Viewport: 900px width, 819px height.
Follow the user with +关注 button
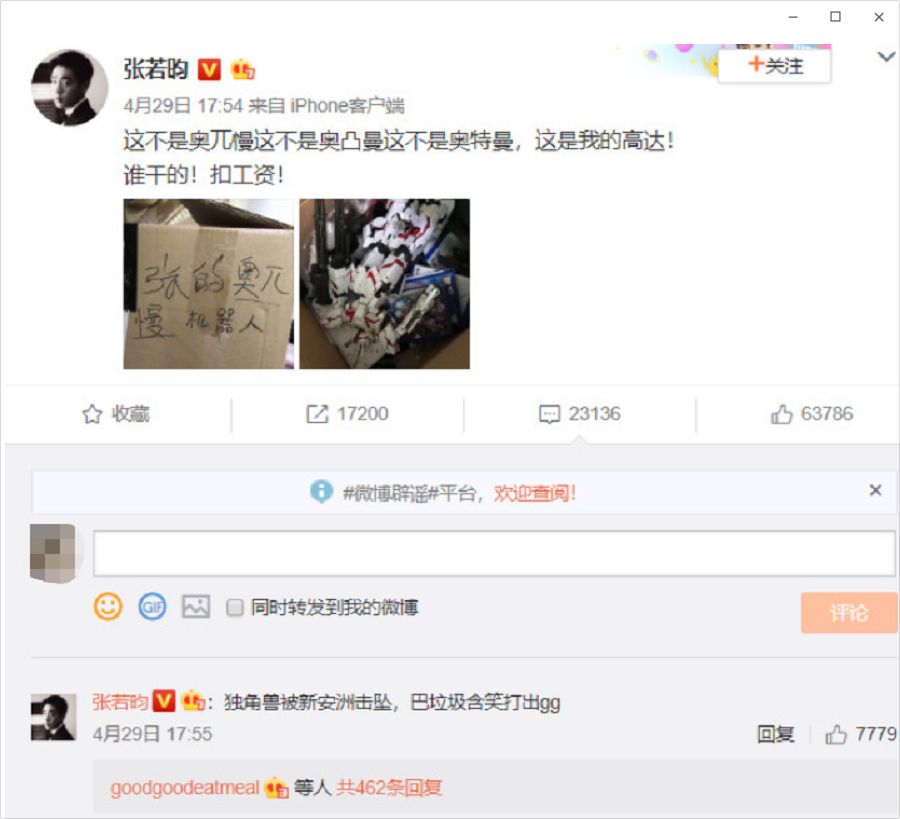pos(774,65)
